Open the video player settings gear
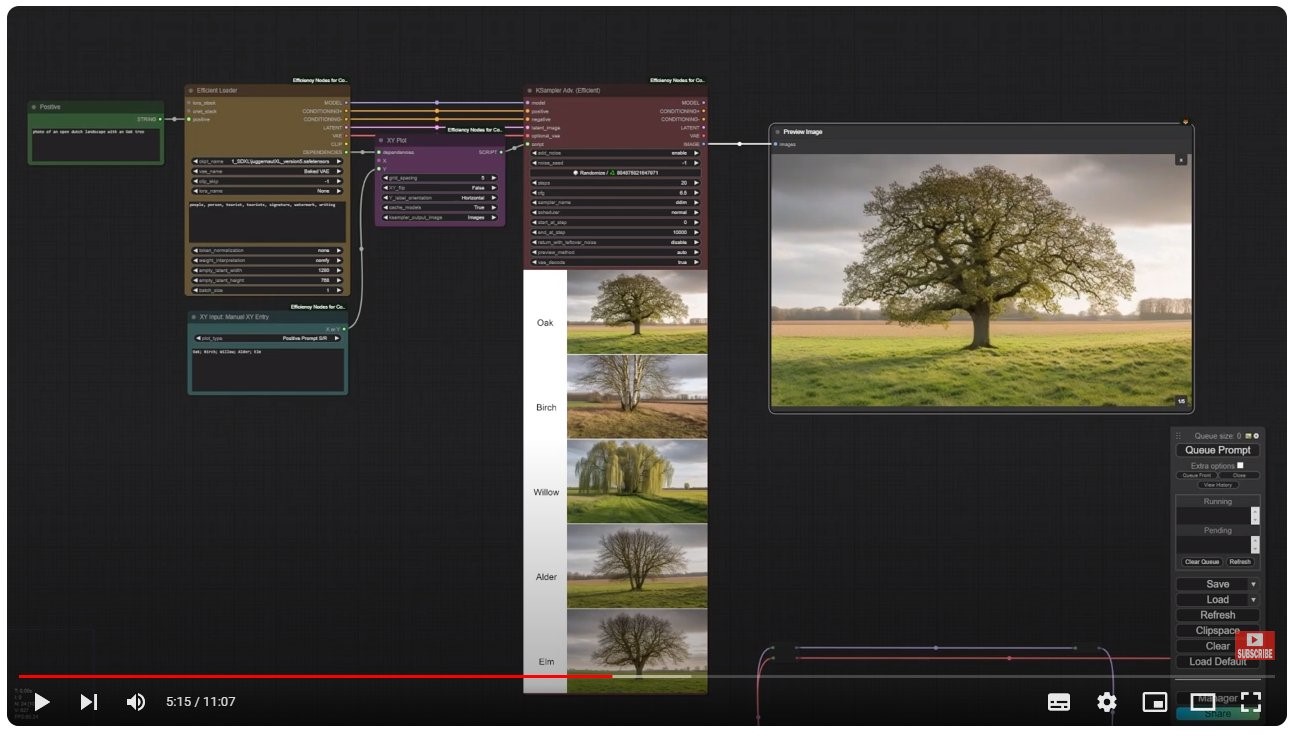Viewport: 1293px width, 738px height. (1107, 702)
